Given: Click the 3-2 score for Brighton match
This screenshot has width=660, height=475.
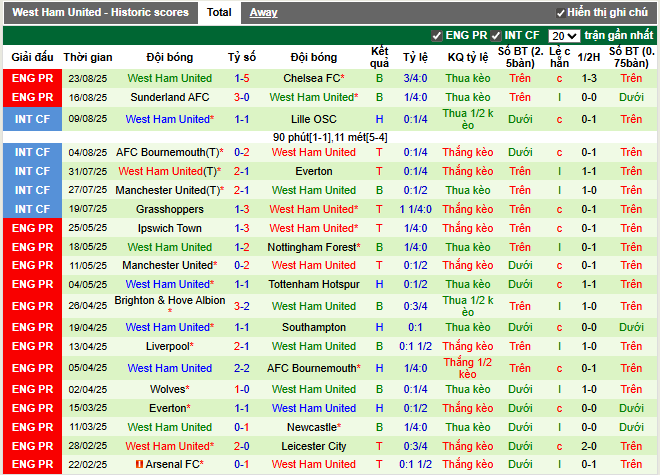Looking at the screenshot, I should [x=242, y=306].
